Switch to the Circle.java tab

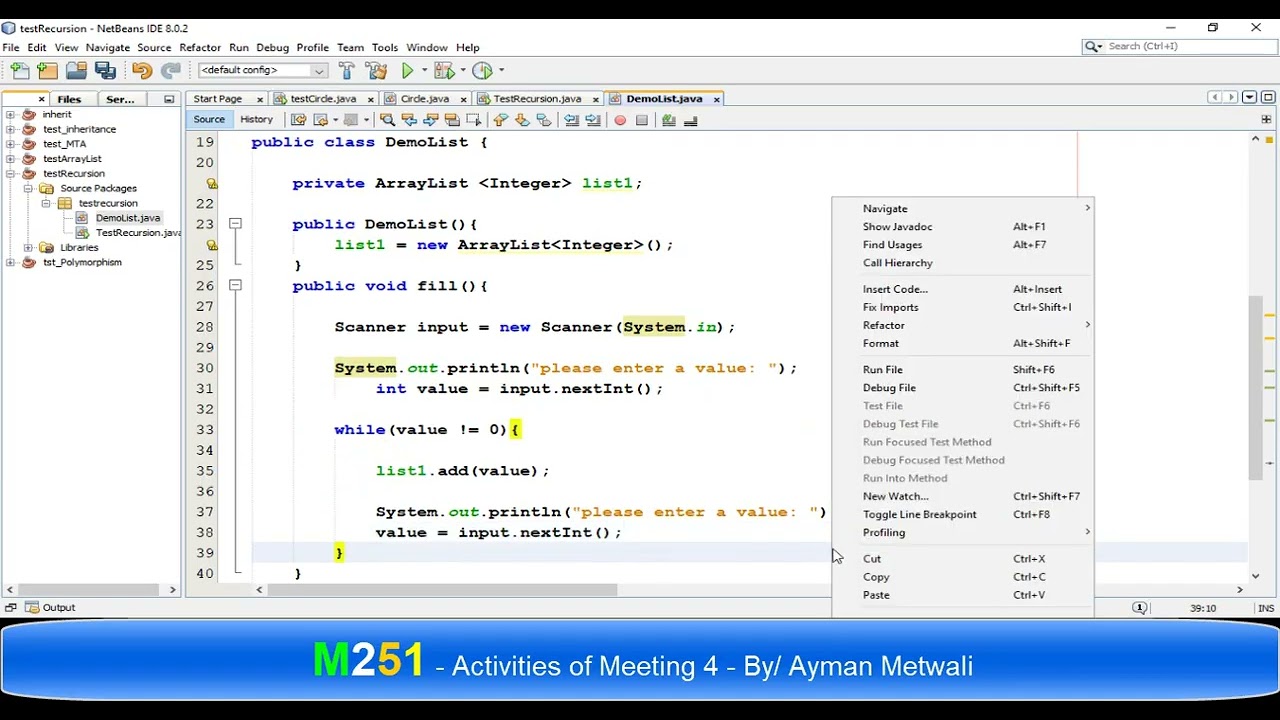tap(424, 99)
